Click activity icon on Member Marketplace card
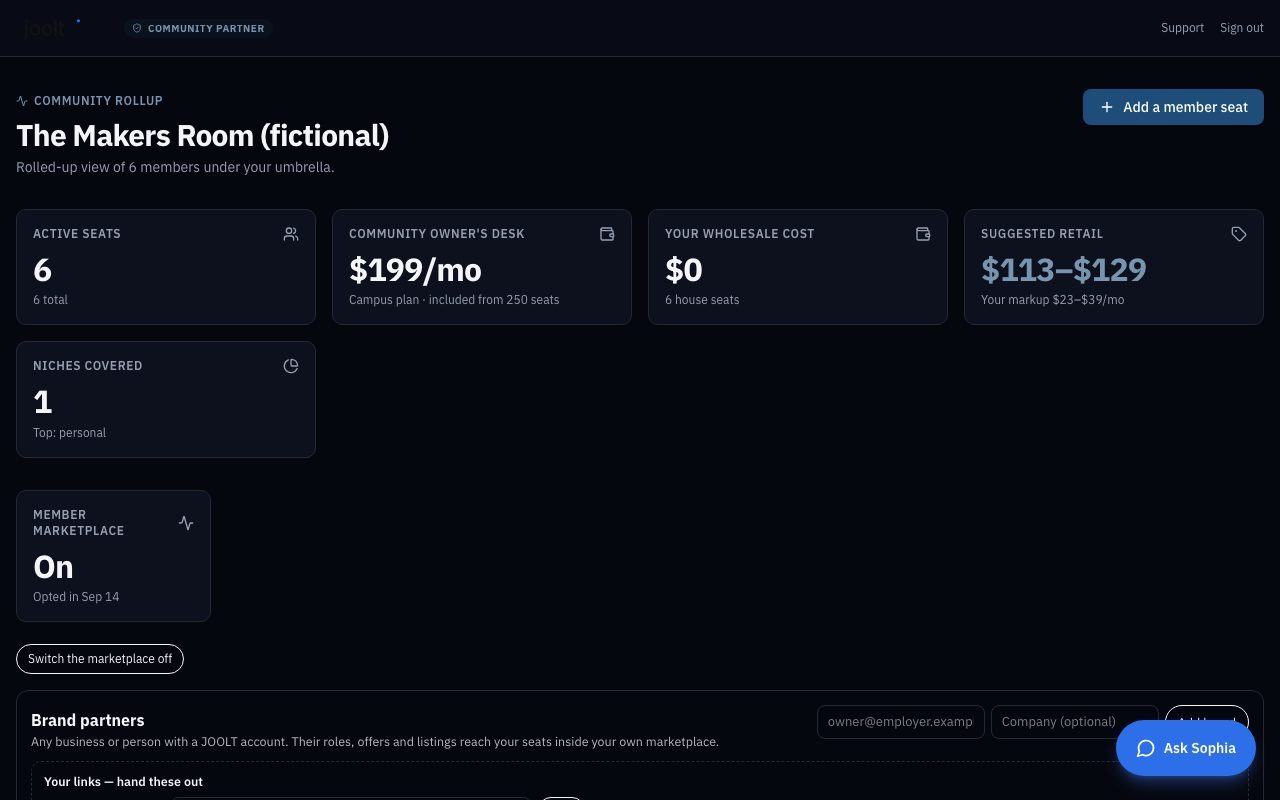 click(186, 523)
